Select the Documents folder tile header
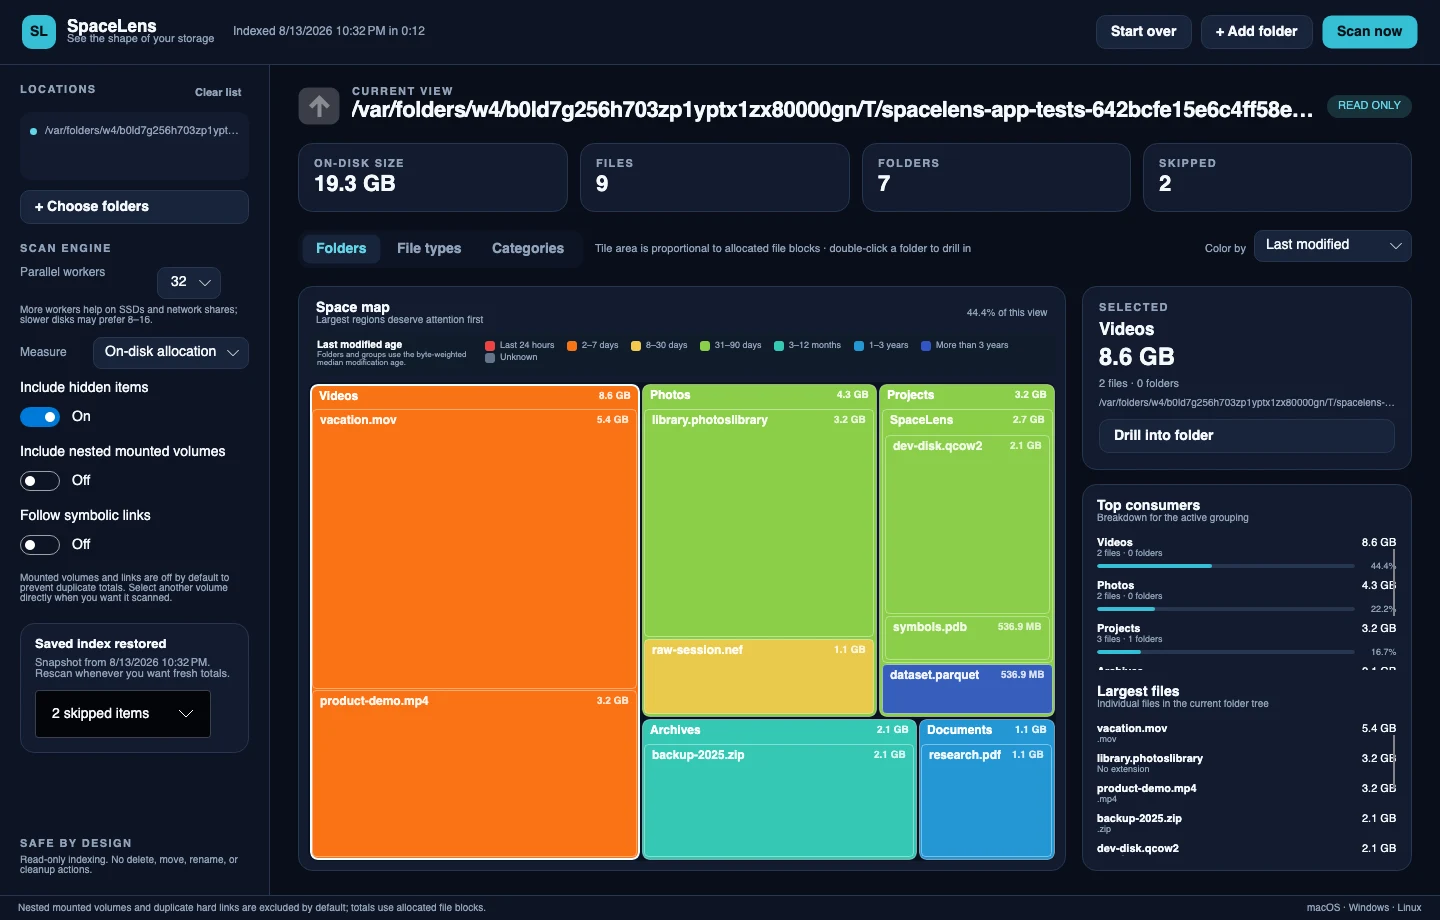The image size is (1440, 920). click(x=987, y=730)
